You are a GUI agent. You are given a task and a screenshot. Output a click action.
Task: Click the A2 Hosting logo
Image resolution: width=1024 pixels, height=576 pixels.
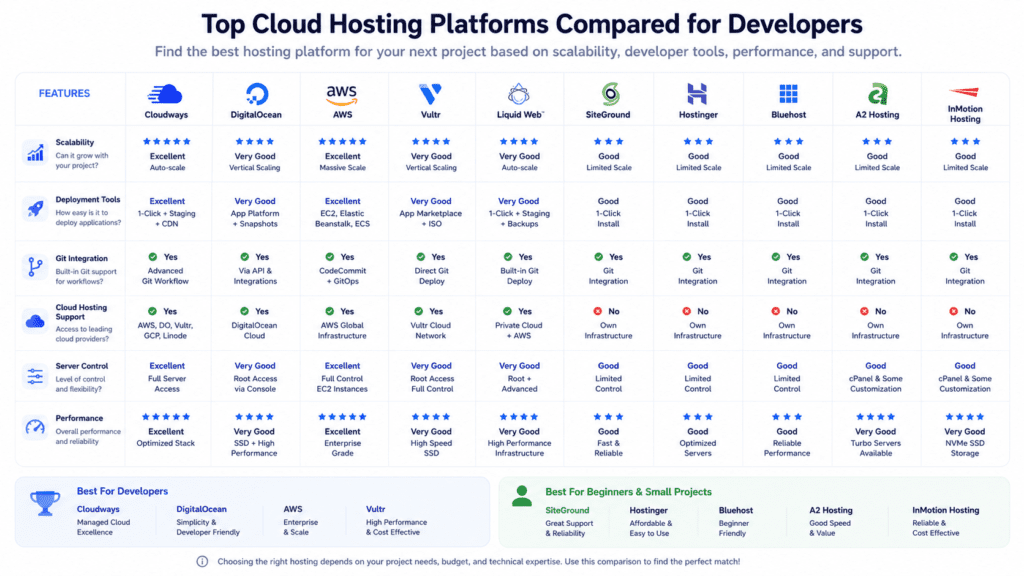click(x=877, y=94)
